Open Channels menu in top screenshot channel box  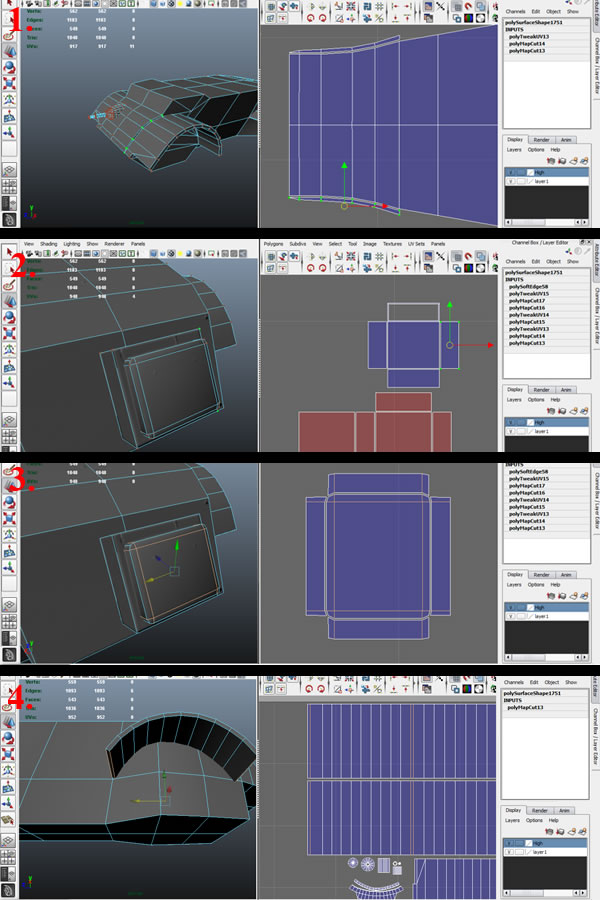click(515, 11)
